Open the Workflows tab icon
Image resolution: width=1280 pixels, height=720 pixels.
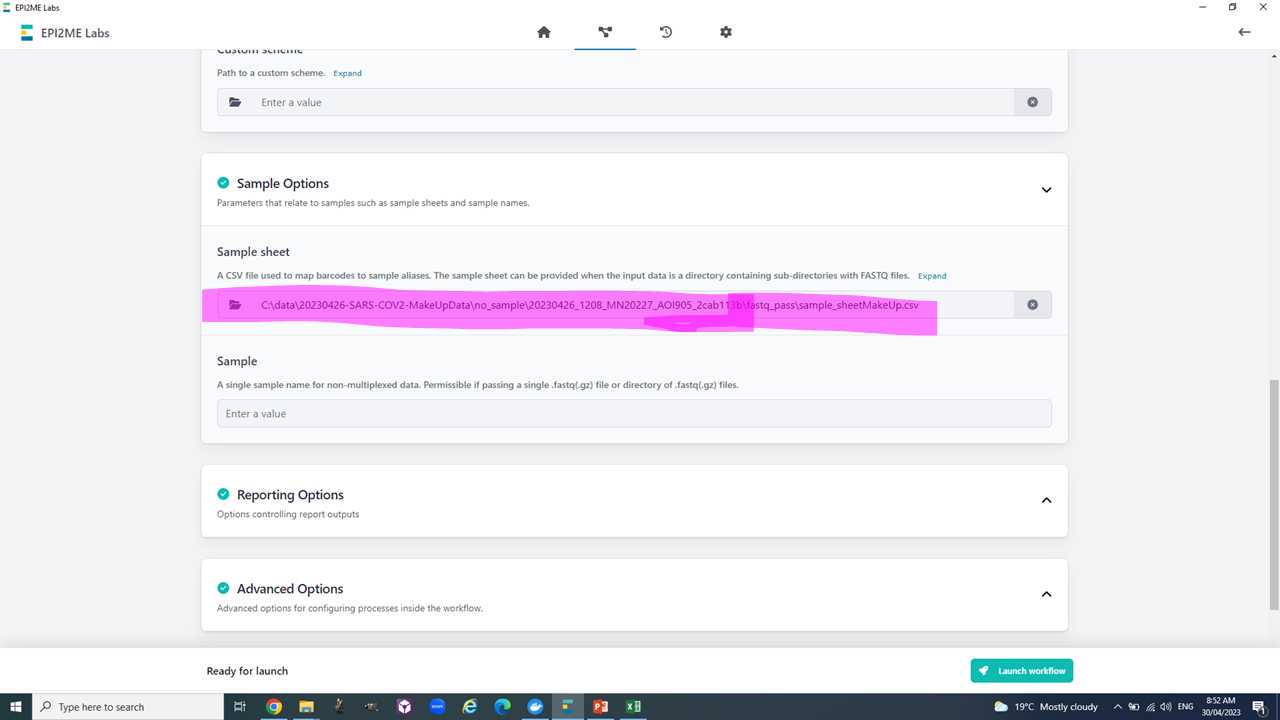point(605,32)
